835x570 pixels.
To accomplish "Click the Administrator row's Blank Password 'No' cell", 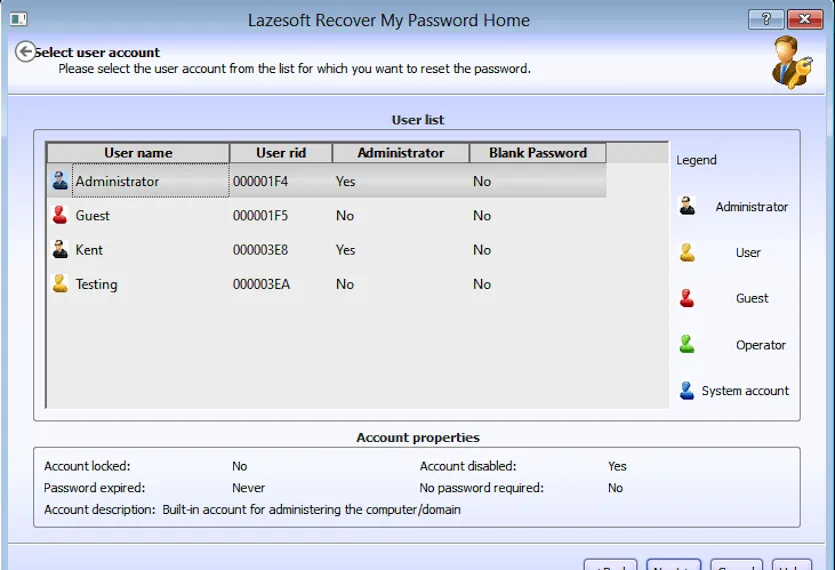I will (482, 182).
